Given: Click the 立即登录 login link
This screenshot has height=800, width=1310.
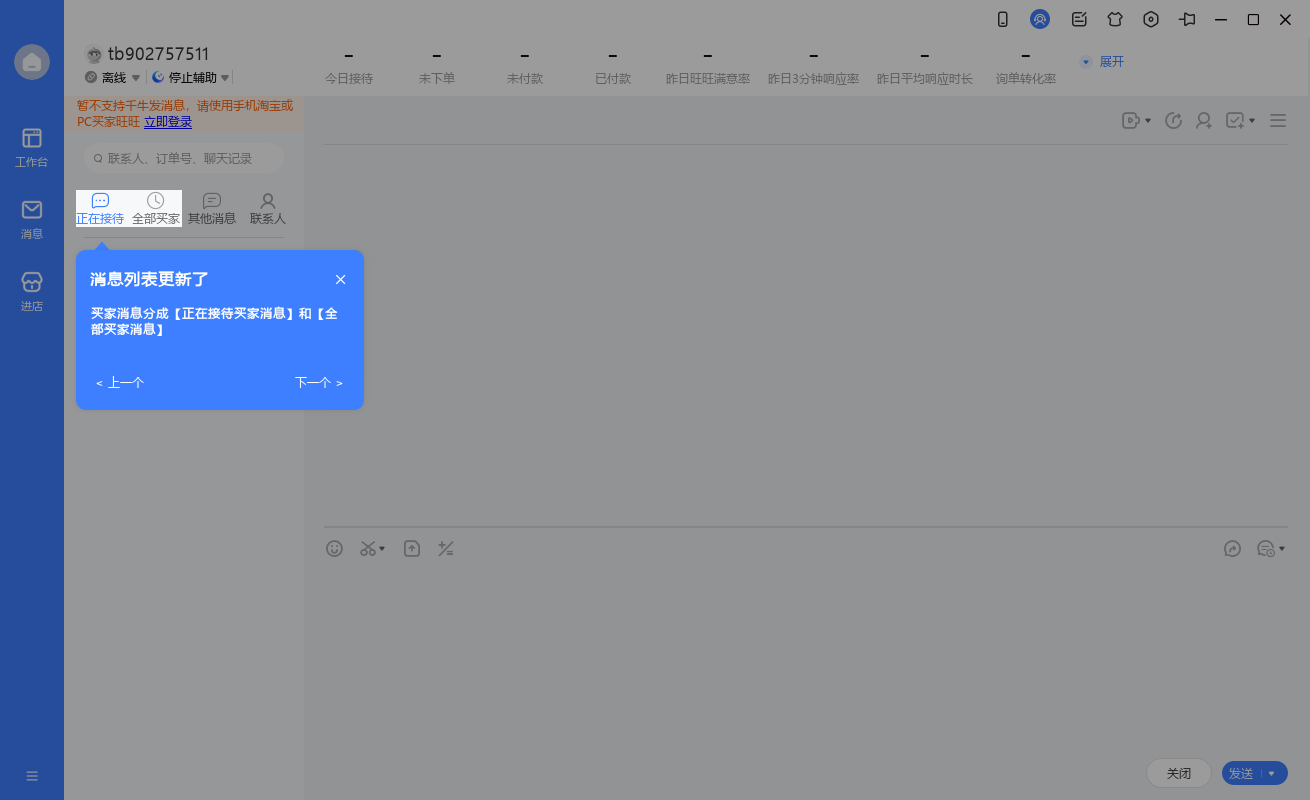Looking at the screenshot, I should coord(168,122).
